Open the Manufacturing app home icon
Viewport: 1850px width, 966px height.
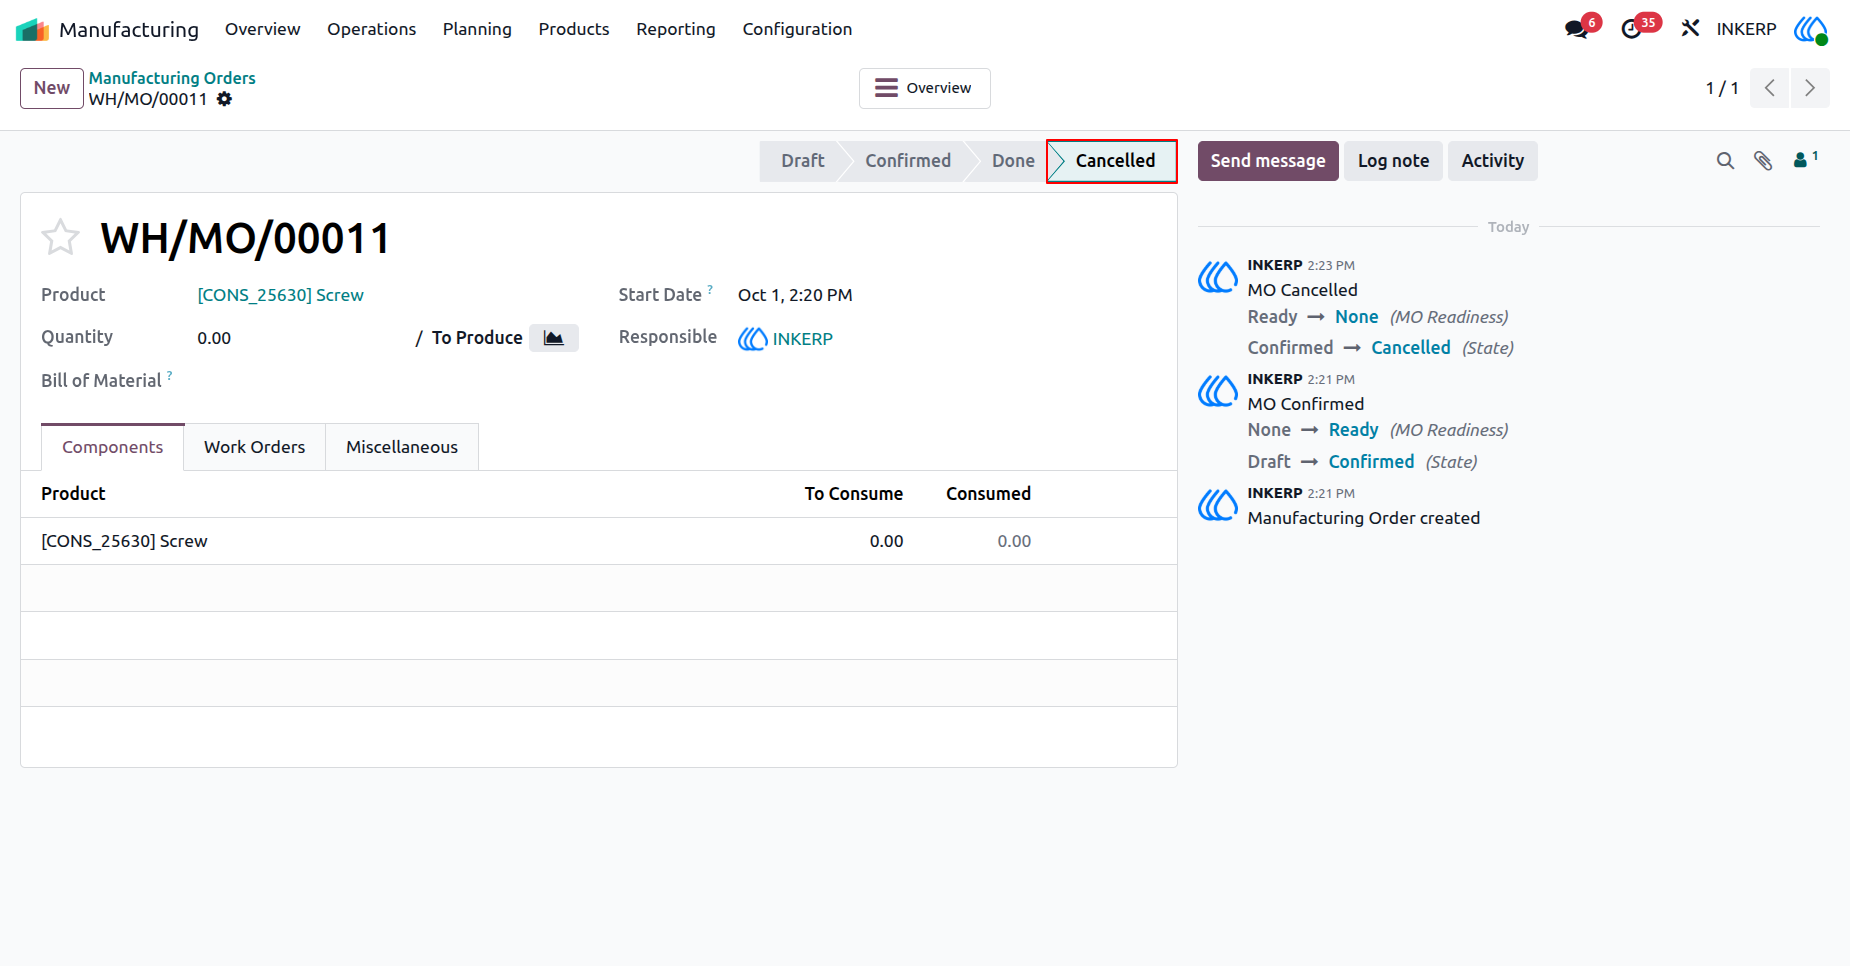[x=33, y=29]
